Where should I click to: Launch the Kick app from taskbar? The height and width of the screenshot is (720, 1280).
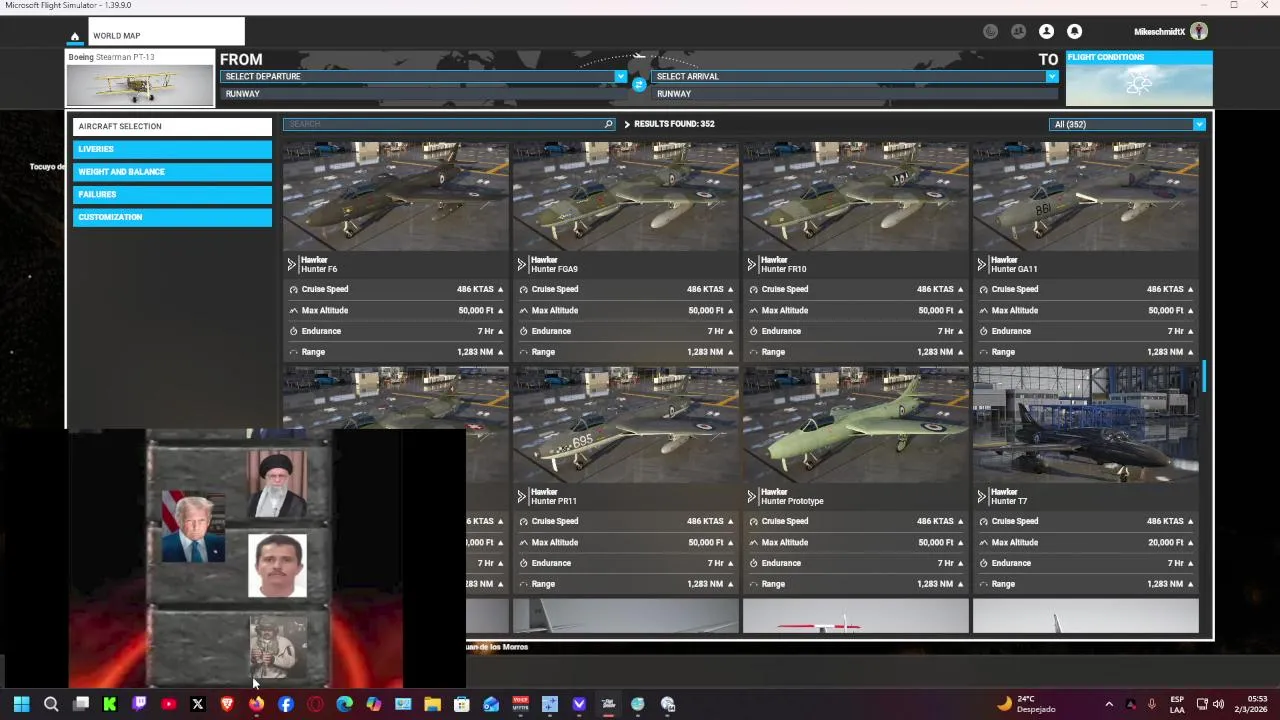click(x=110, y=704)
